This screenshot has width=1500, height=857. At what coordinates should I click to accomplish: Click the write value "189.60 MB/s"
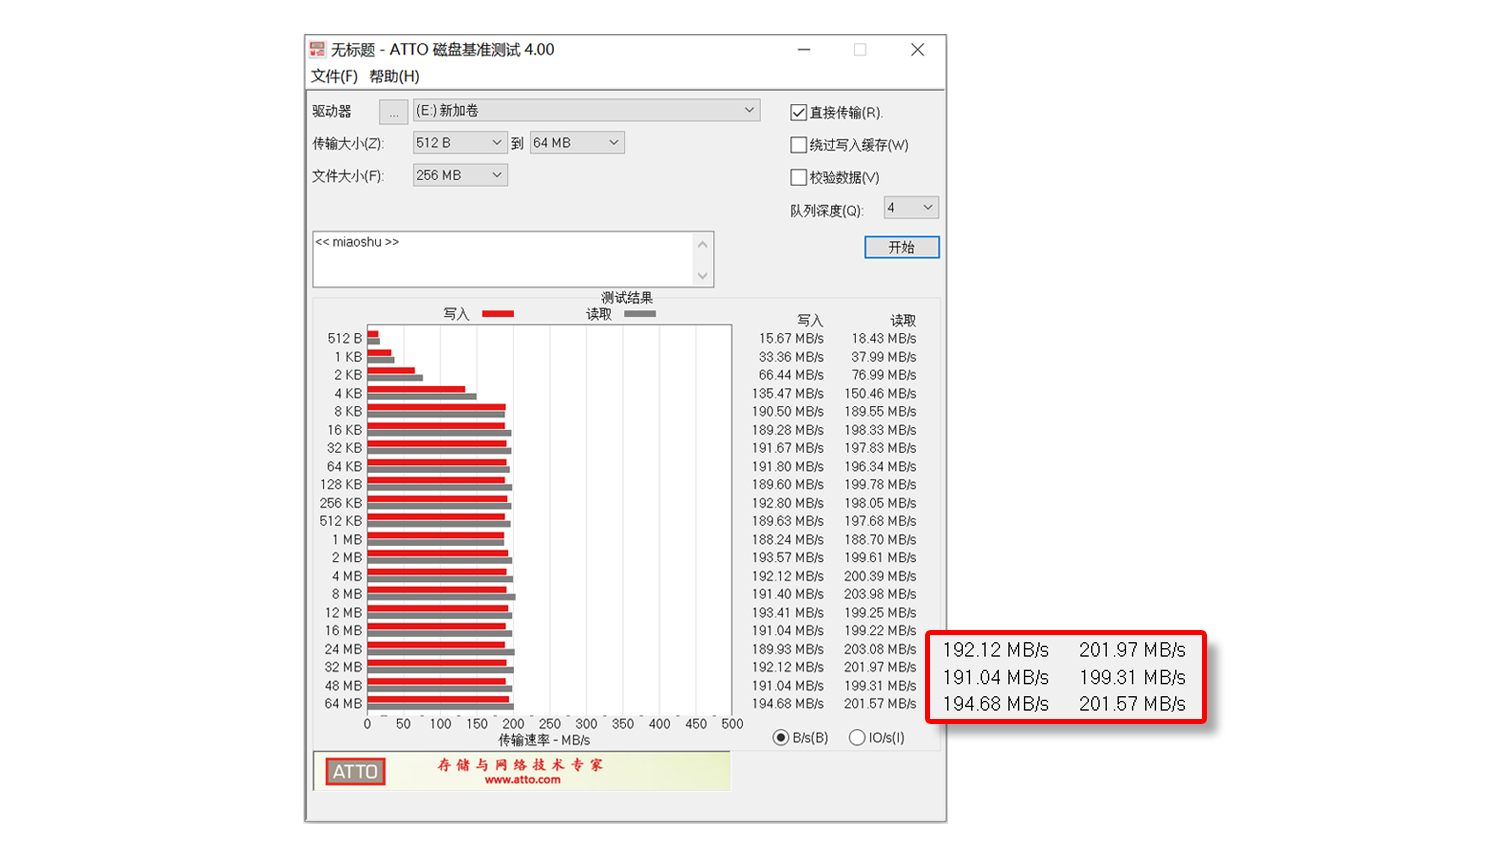tap(788, 485)
